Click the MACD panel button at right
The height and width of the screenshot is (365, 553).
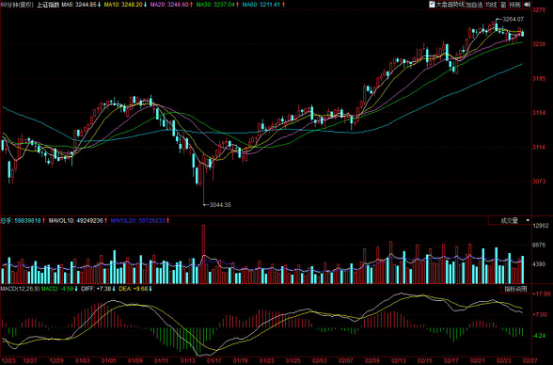[515, 289]
